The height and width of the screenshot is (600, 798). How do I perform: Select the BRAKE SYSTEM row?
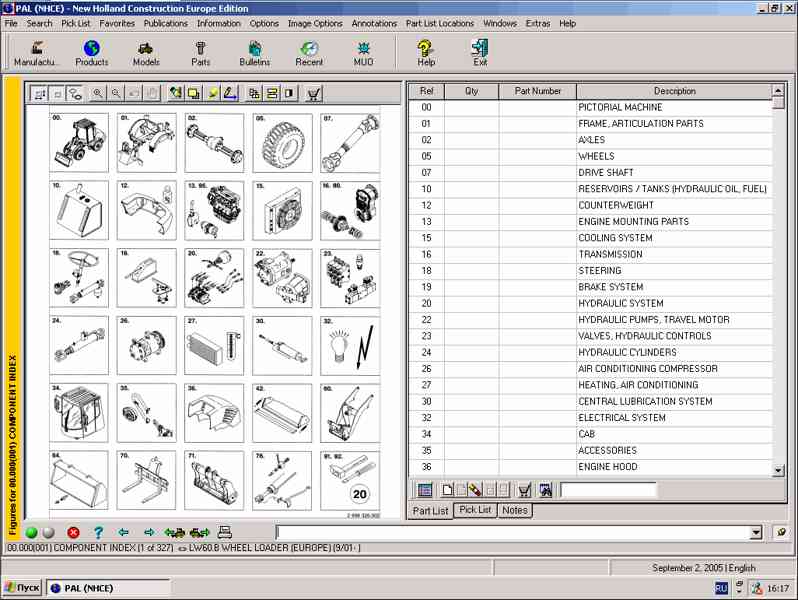click(x=590, y=287)
